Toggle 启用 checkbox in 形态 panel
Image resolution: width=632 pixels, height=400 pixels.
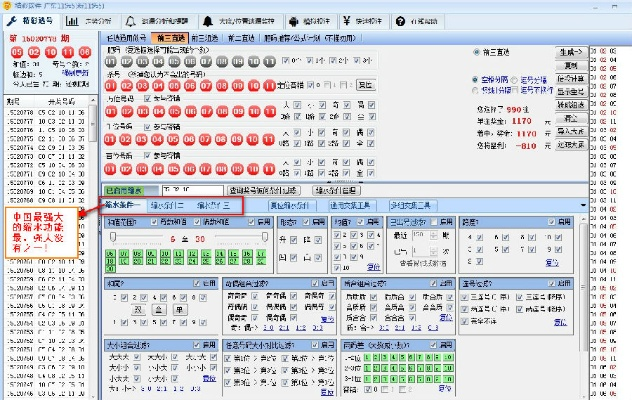pyautogui.click(x=306, y=222)
